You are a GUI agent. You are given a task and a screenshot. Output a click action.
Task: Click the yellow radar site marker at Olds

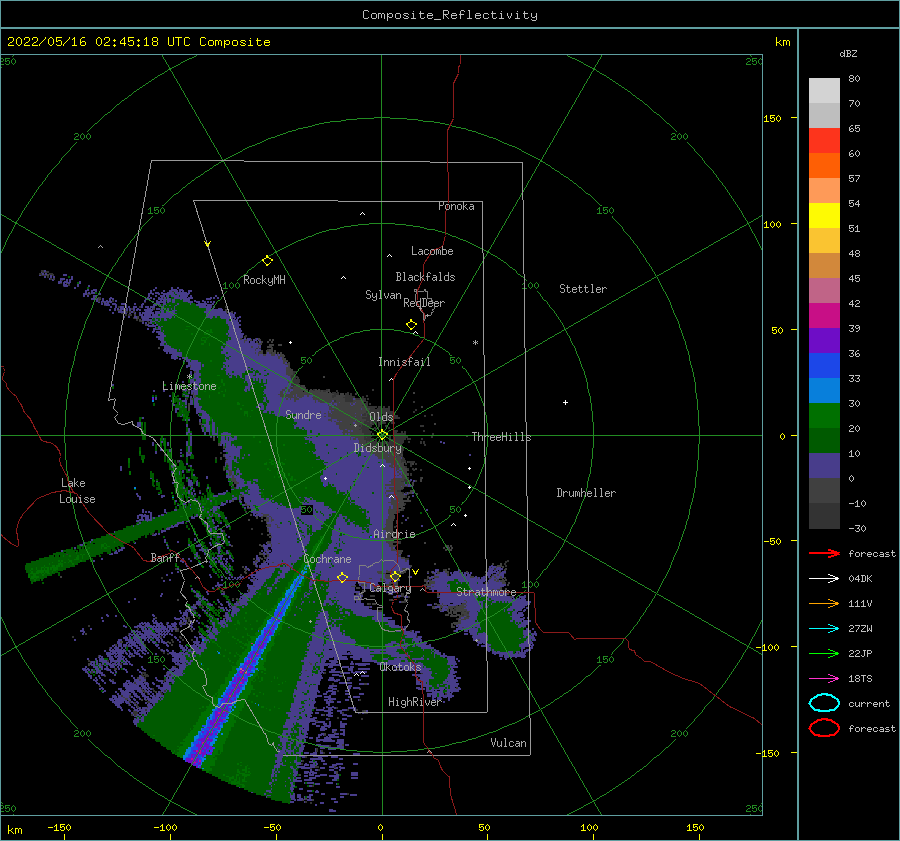click(x=382, y=435)
